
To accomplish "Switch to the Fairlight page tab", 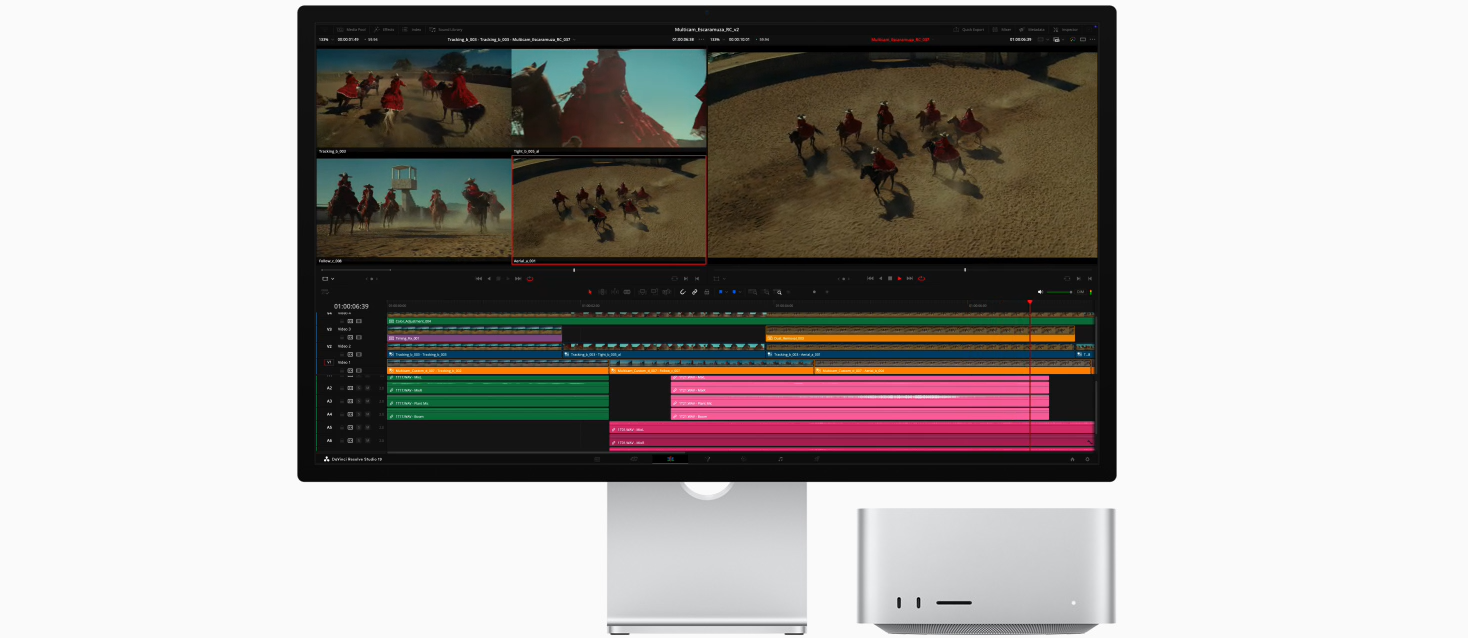I will click(781, 459).
